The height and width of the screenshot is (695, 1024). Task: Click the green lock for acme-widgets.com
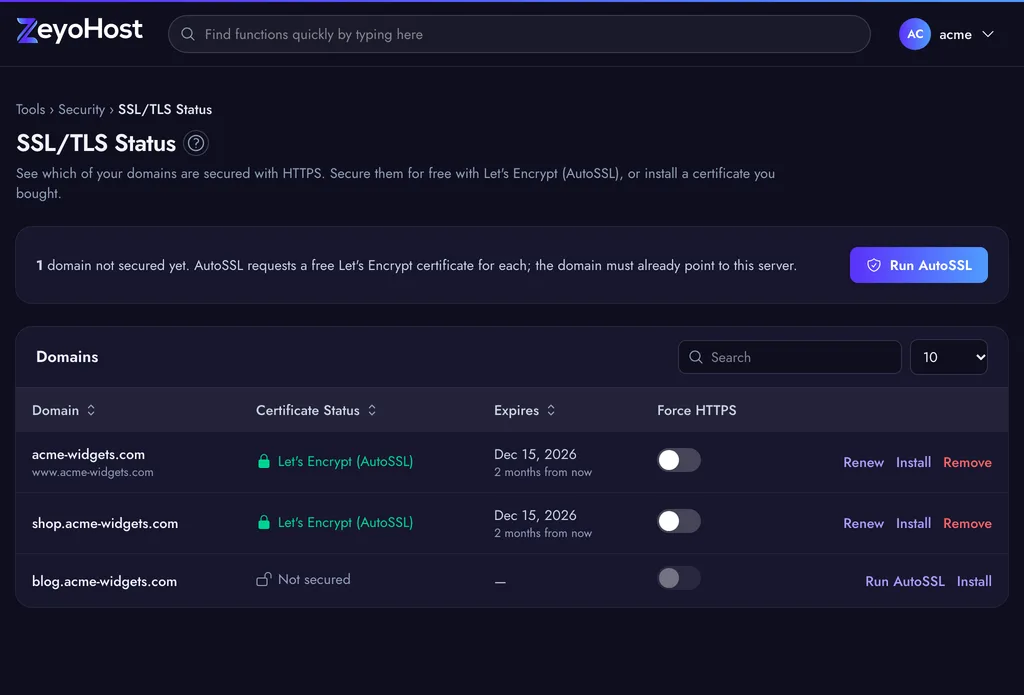point(264,461)
